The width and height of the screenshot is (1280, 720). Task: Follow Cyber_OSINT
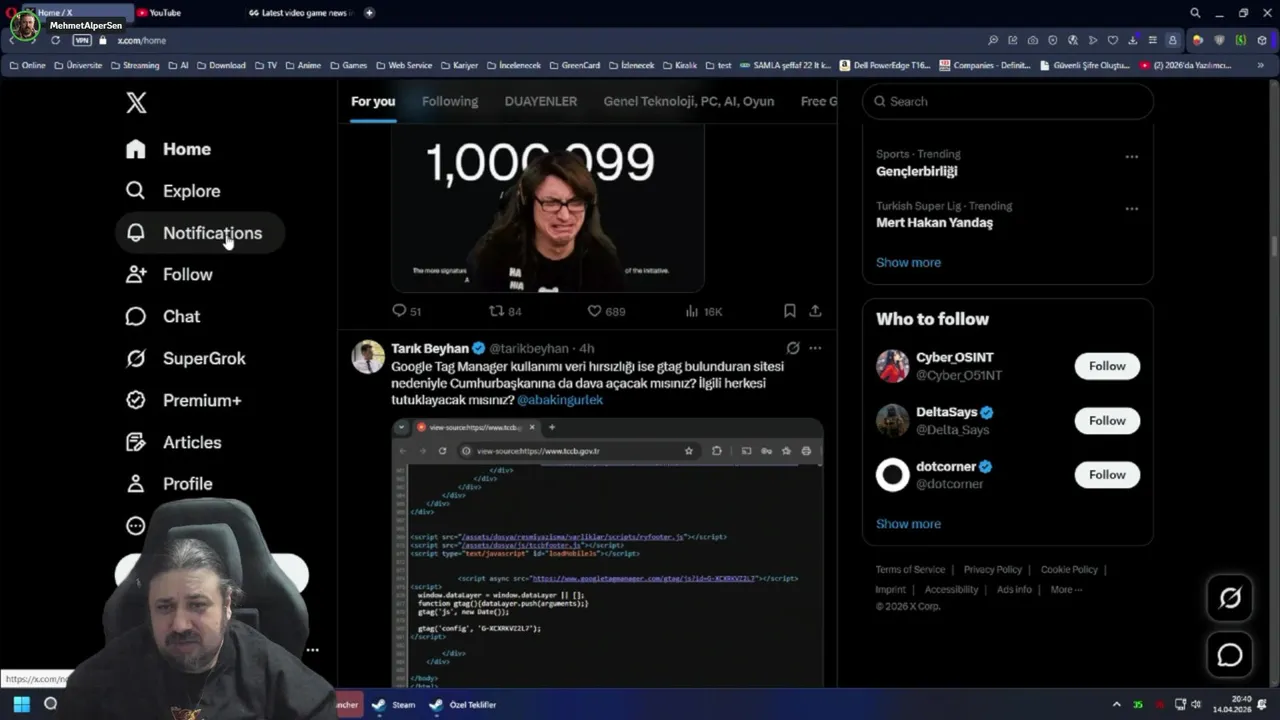click(x=1107, y=366)
